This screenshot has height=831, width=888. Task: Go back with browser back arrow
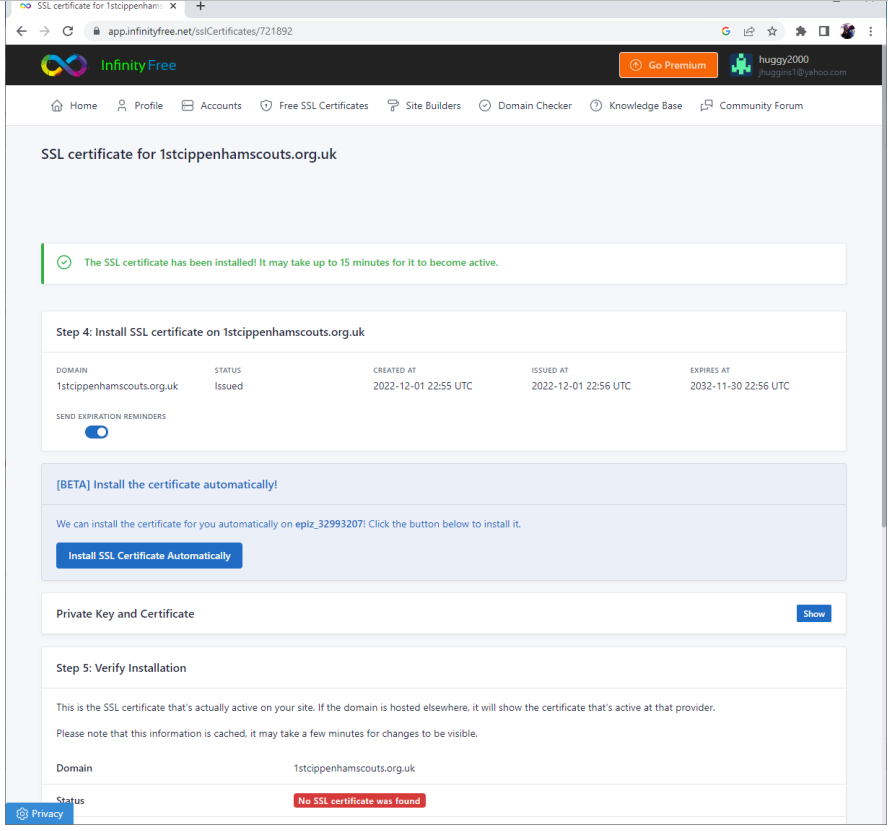click(21, 31)
